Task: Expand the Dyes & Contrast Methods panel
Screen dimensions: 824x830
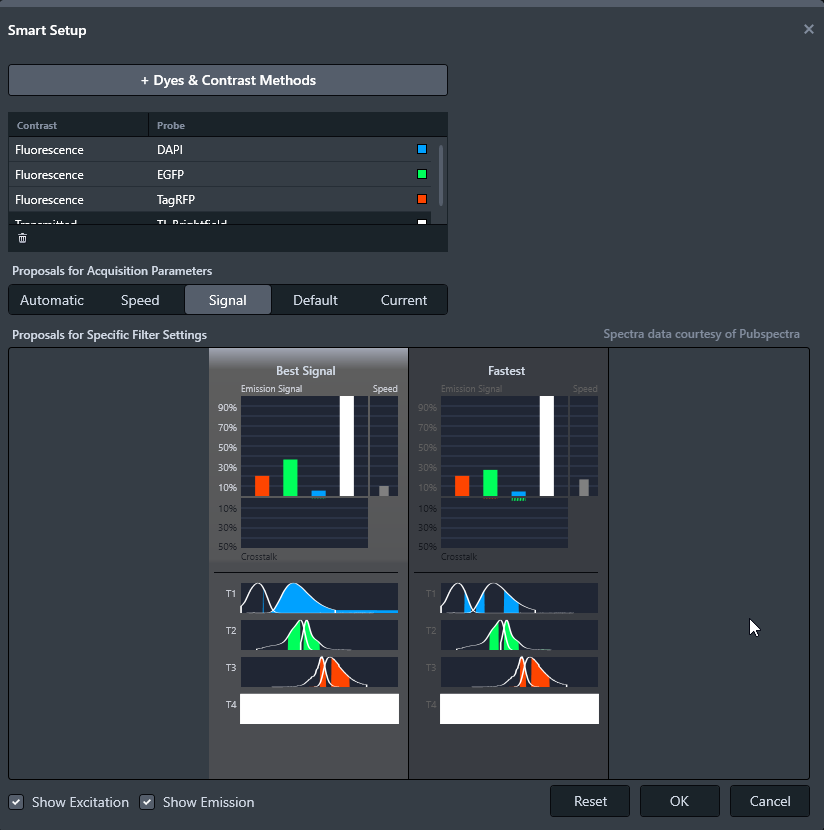Action: pyautogui.click(x=228, y=80)
